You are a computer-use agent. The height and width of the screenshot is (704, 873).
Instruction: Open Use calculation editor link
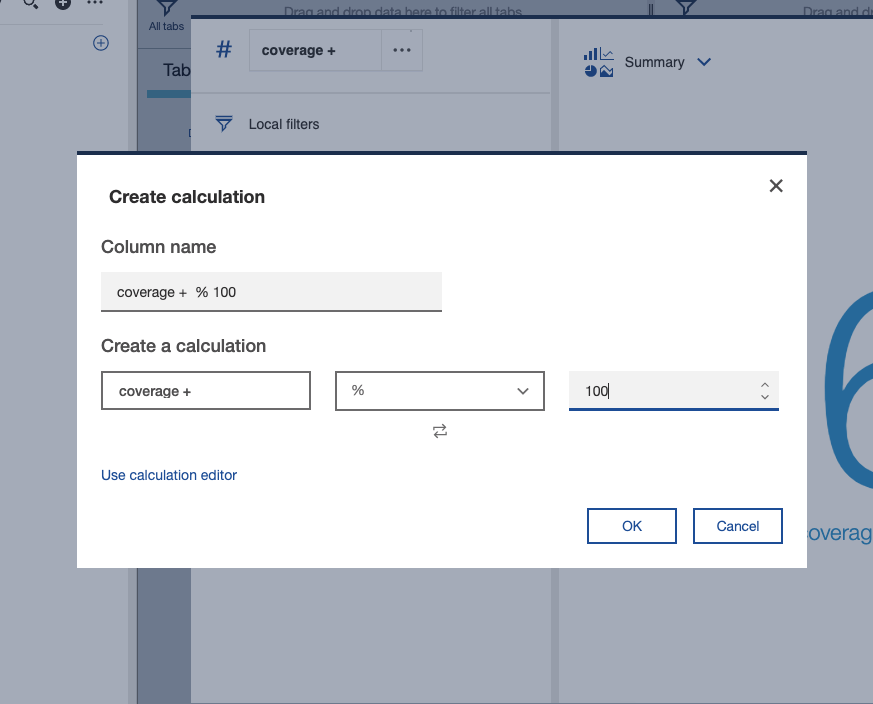tap(169, 475)
